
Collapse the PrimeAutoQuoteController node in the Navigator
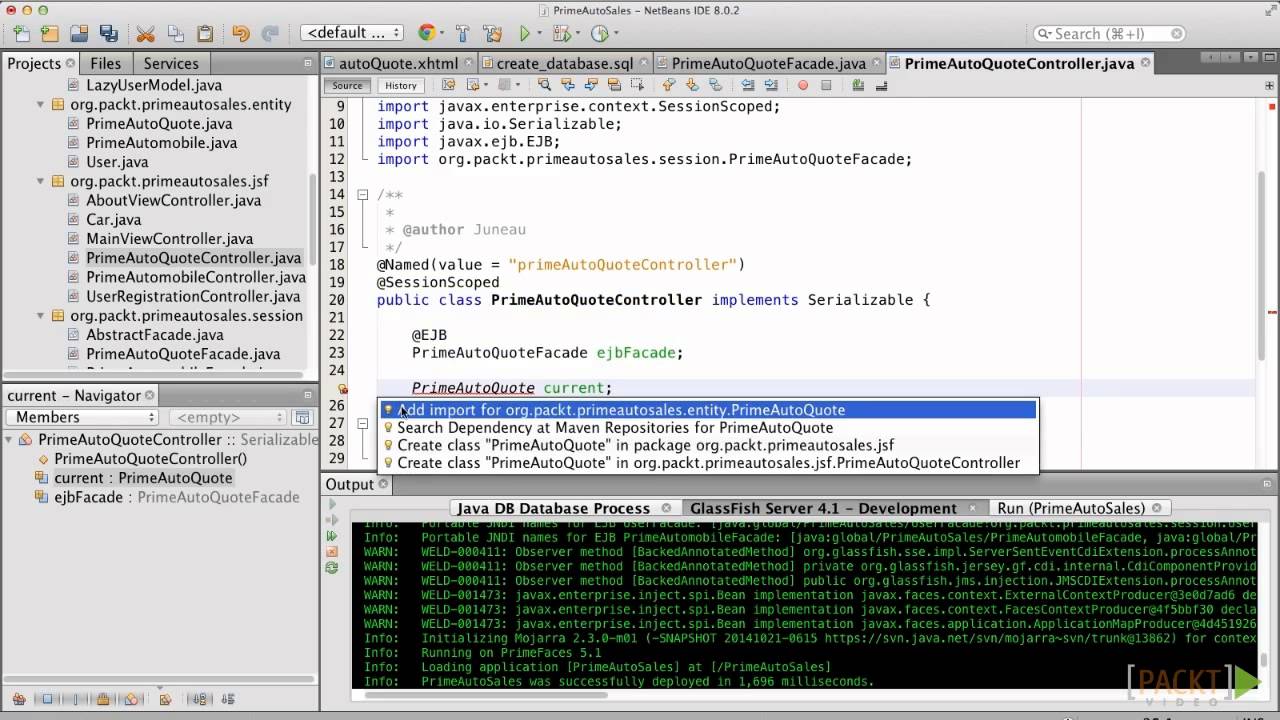10,440
